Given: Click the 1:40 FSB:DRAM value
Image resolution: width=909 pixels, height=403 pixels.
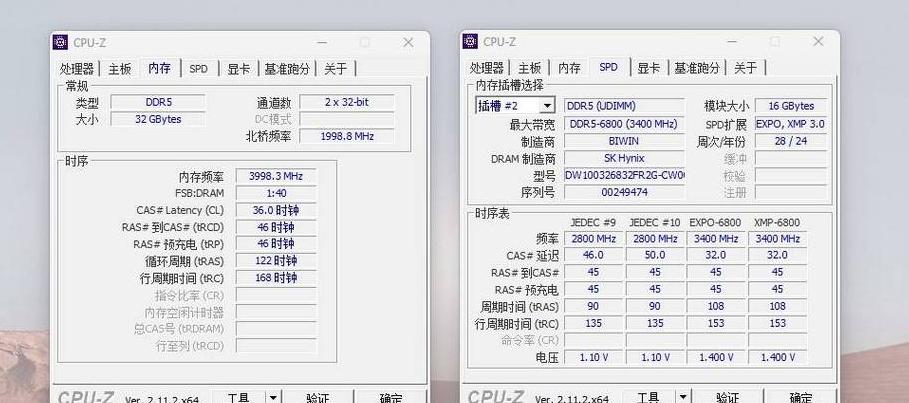Looking at the screenshot, I should click(276, 193).
